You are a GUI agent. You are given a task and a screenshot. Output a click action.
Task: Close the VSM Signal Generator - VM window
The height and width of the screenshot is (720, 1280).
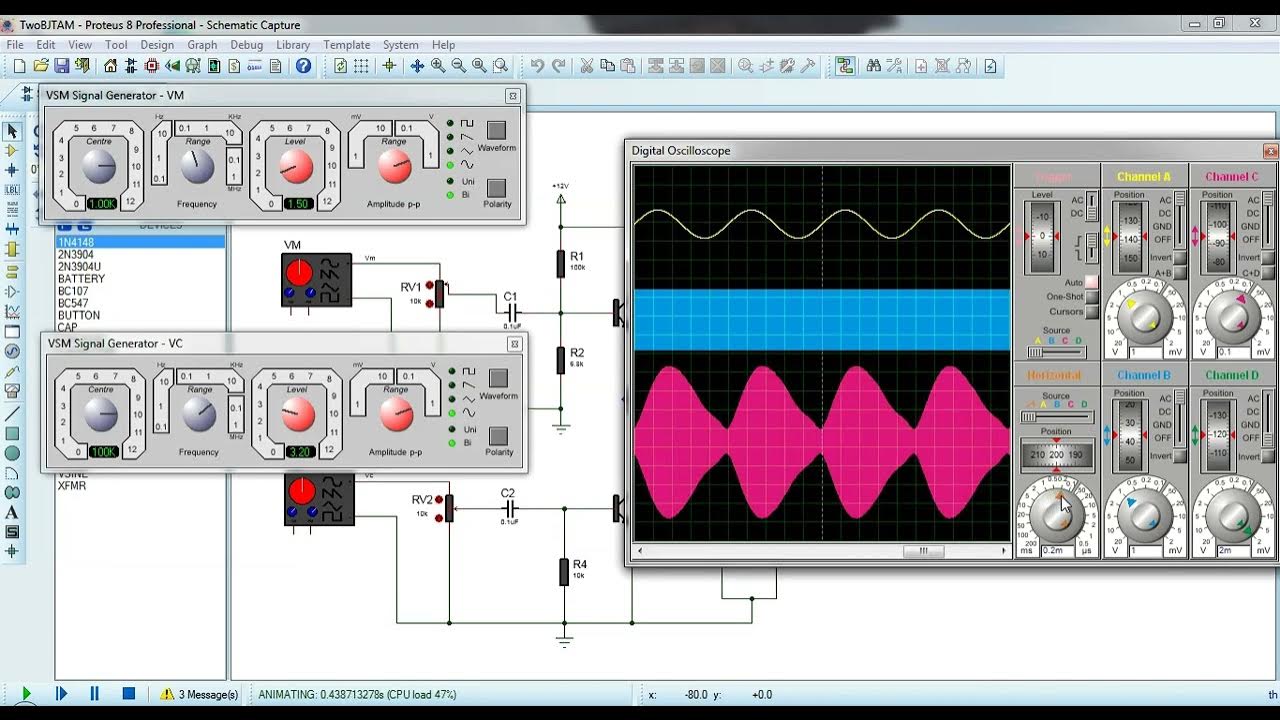[x=512, y=95]
